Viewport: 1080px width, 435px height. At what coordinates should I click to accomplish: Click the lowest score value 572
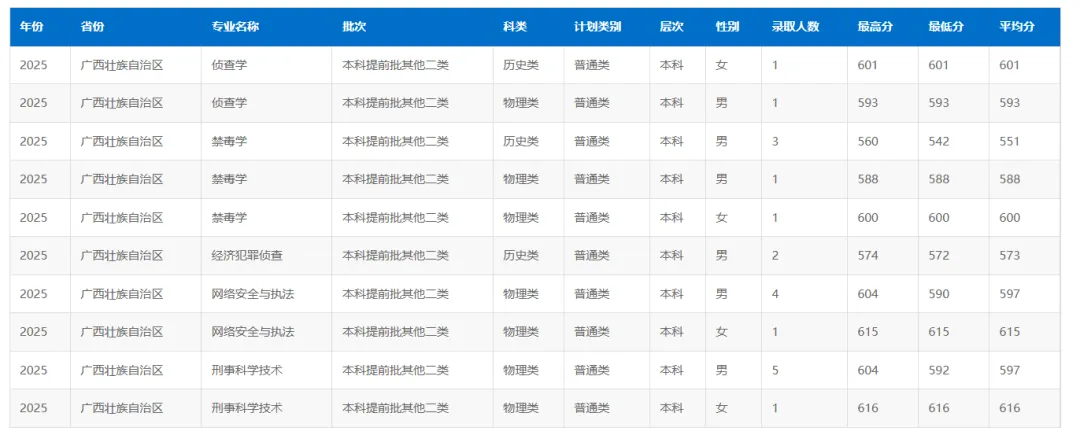(939, 255)
